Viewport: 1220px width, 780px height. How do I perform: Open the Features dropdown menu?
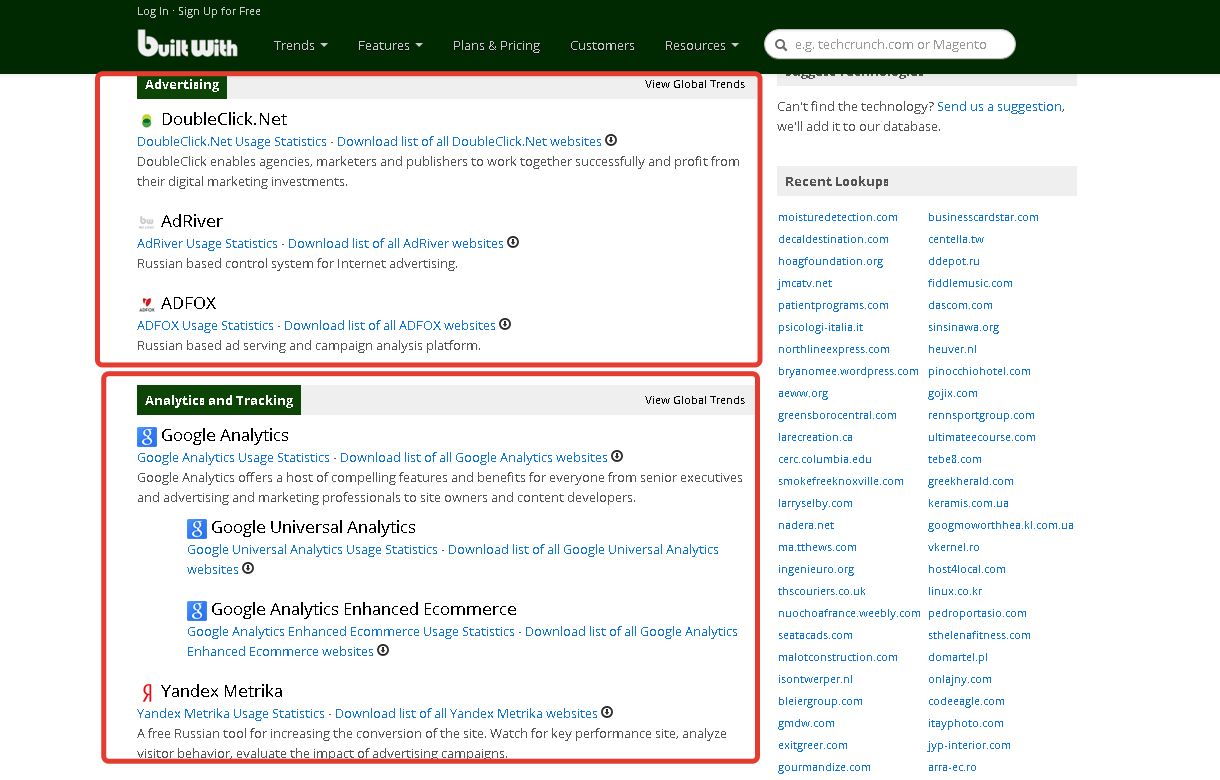(390, 45)
